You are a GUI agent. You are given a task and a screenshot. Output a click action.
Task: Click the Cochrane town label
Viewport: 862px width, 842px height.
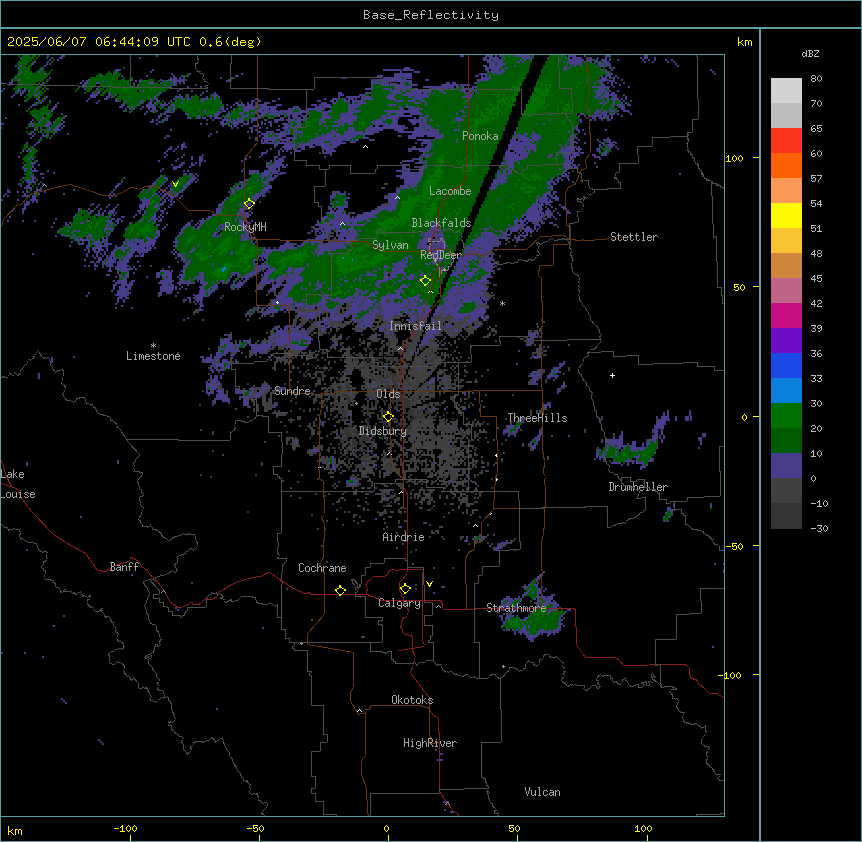click(x=322, y=568)
